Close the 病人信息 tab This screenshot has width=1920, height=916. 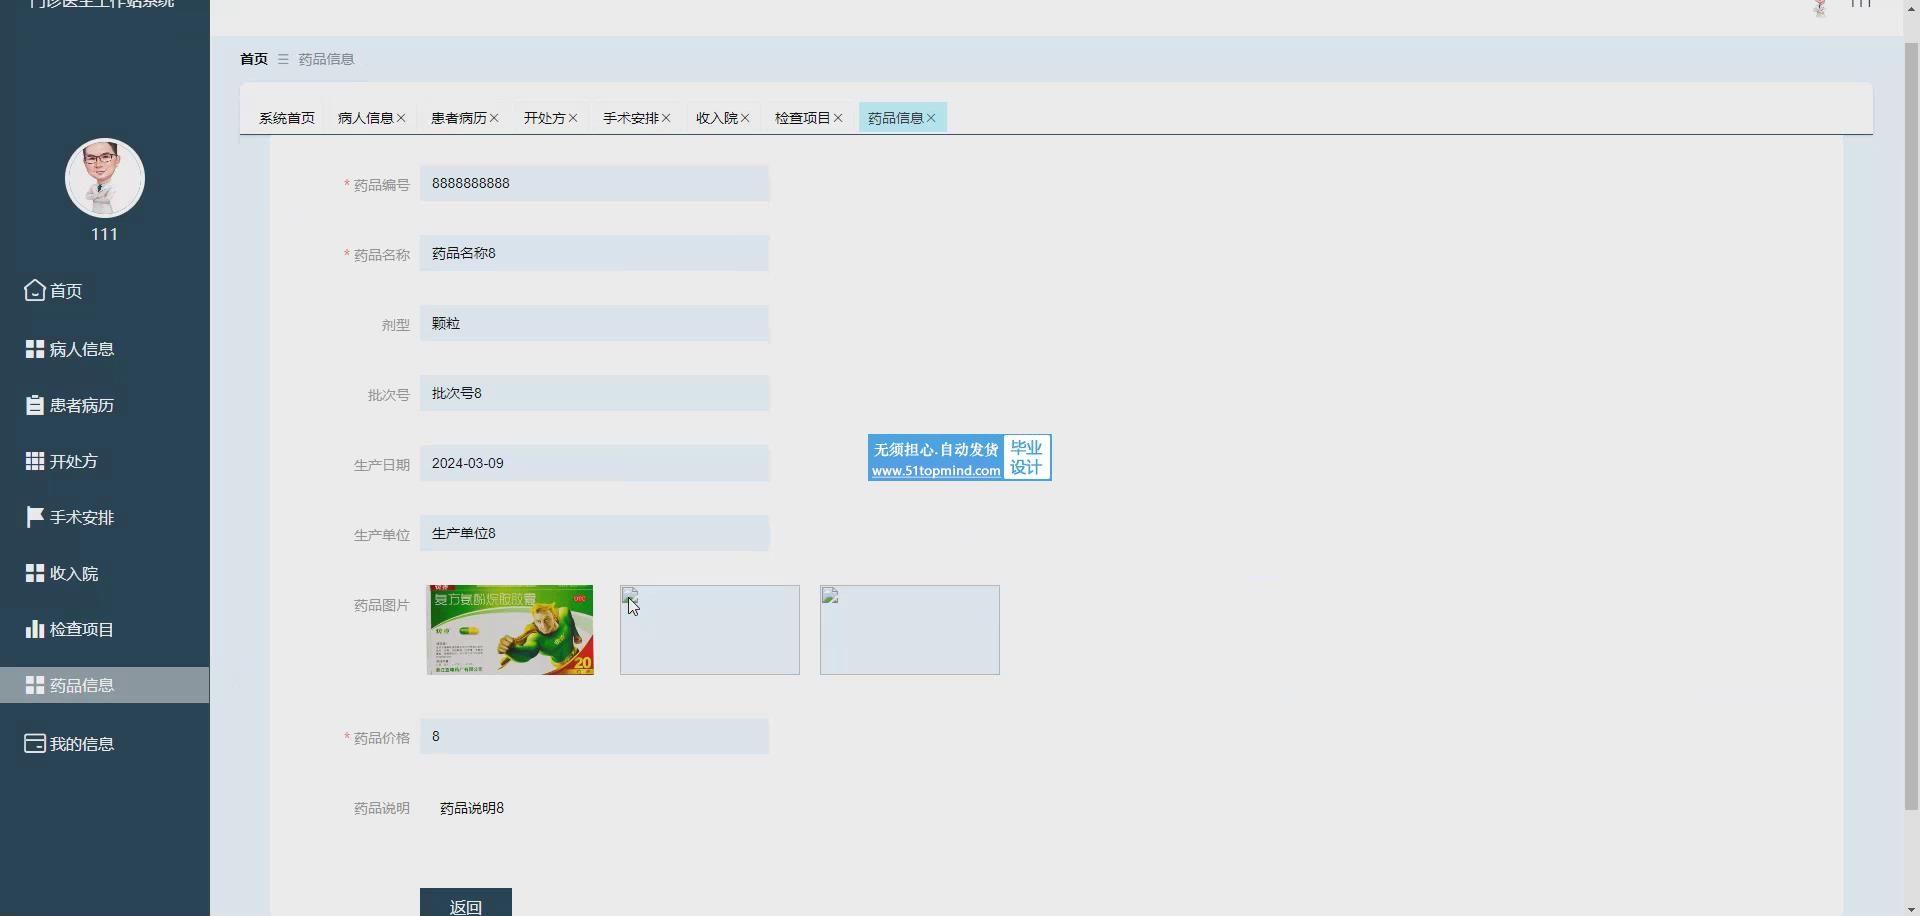tap(401, 118)
